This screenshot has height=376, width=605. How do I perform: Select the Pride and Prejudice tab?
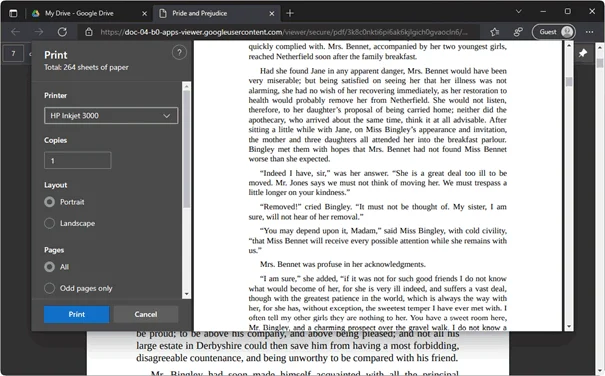(216, 13)
